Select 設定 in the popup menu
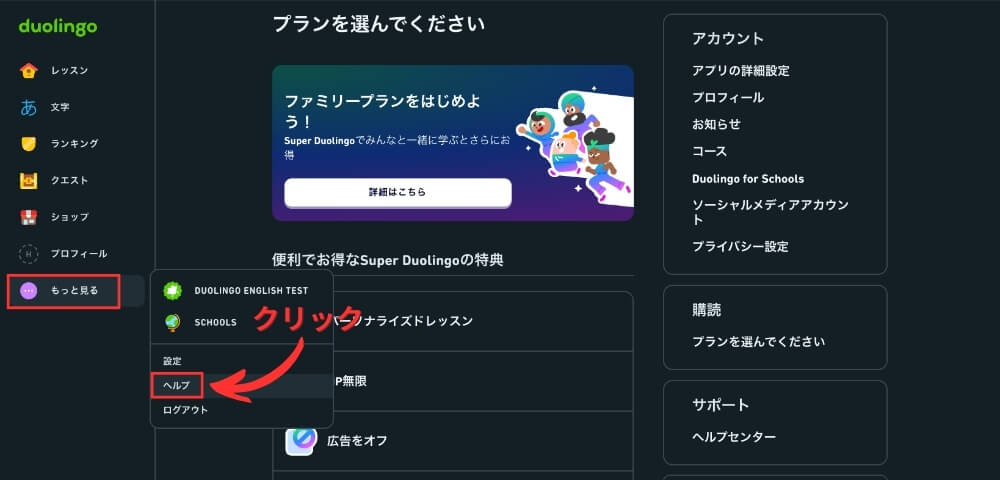1000x480 pixels. pos(172,361)
